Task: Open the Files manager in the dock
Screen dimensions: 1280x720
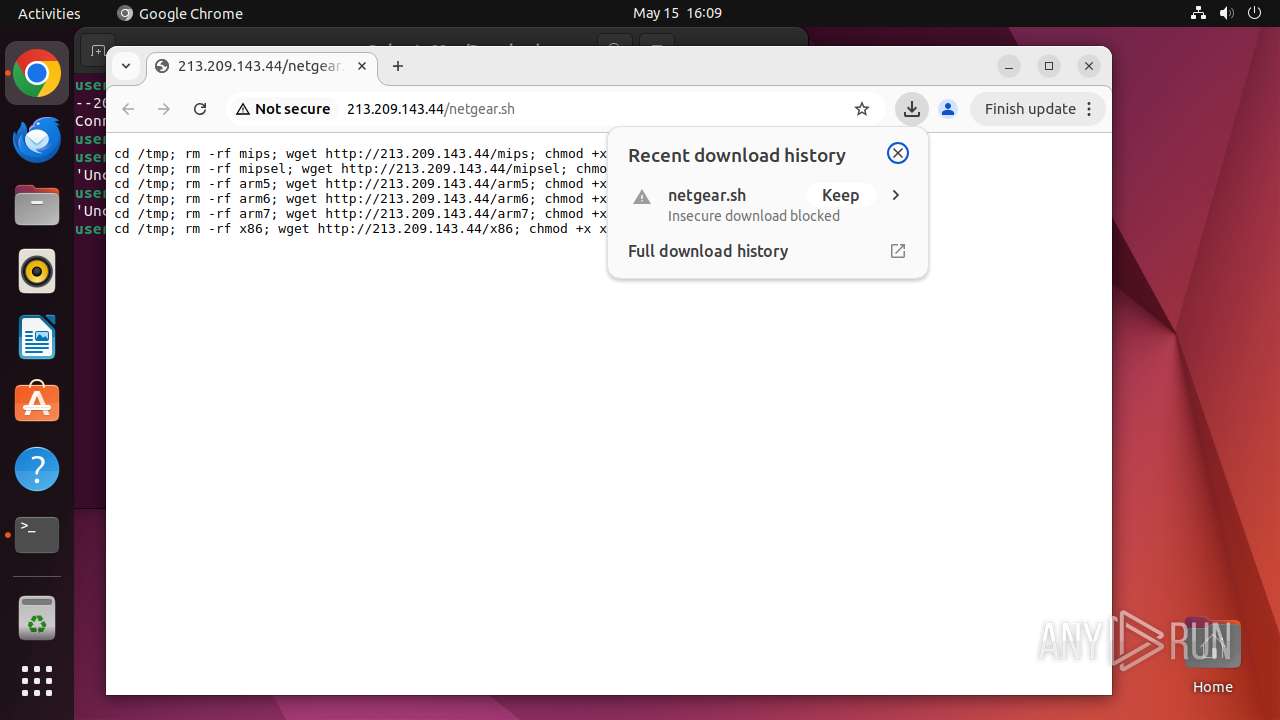Action: tap(37, 206)
